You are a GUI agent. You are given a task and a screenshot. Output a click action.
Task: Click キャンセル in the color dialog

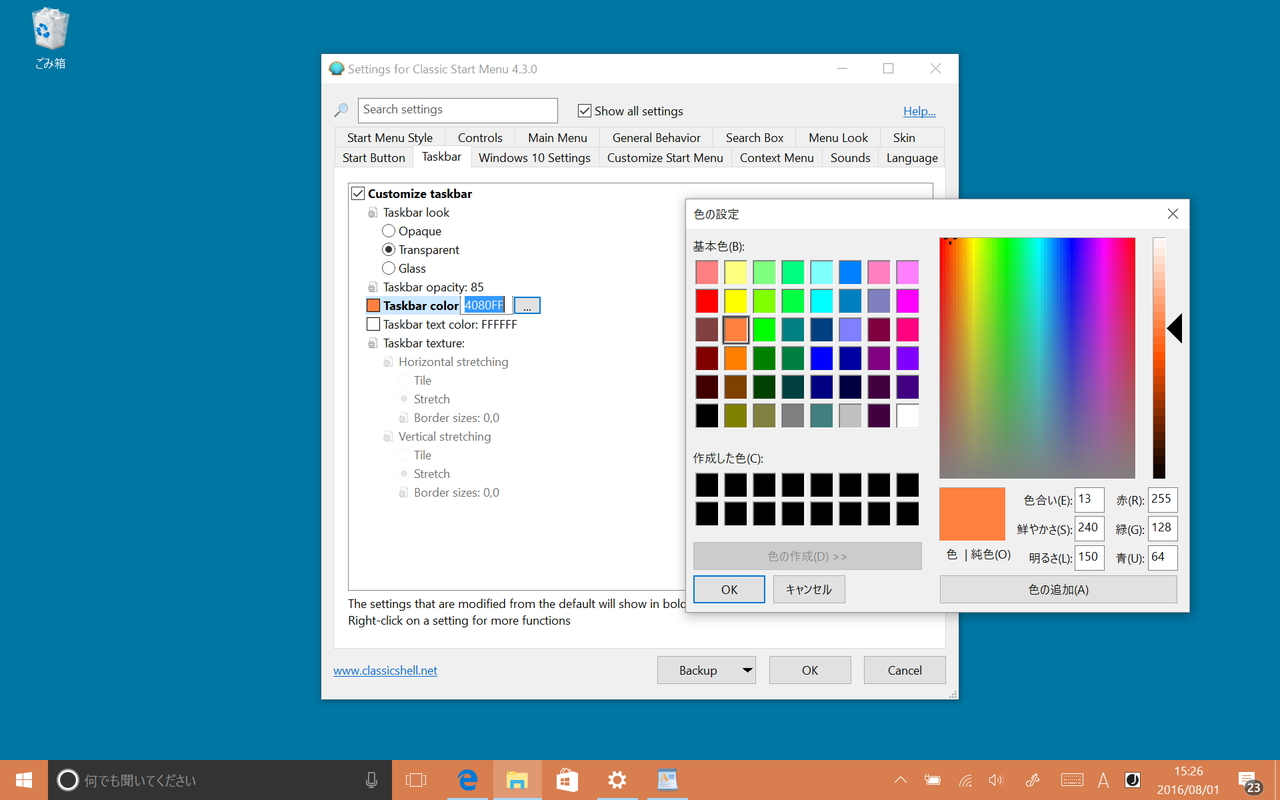click(x=809, y=590)
